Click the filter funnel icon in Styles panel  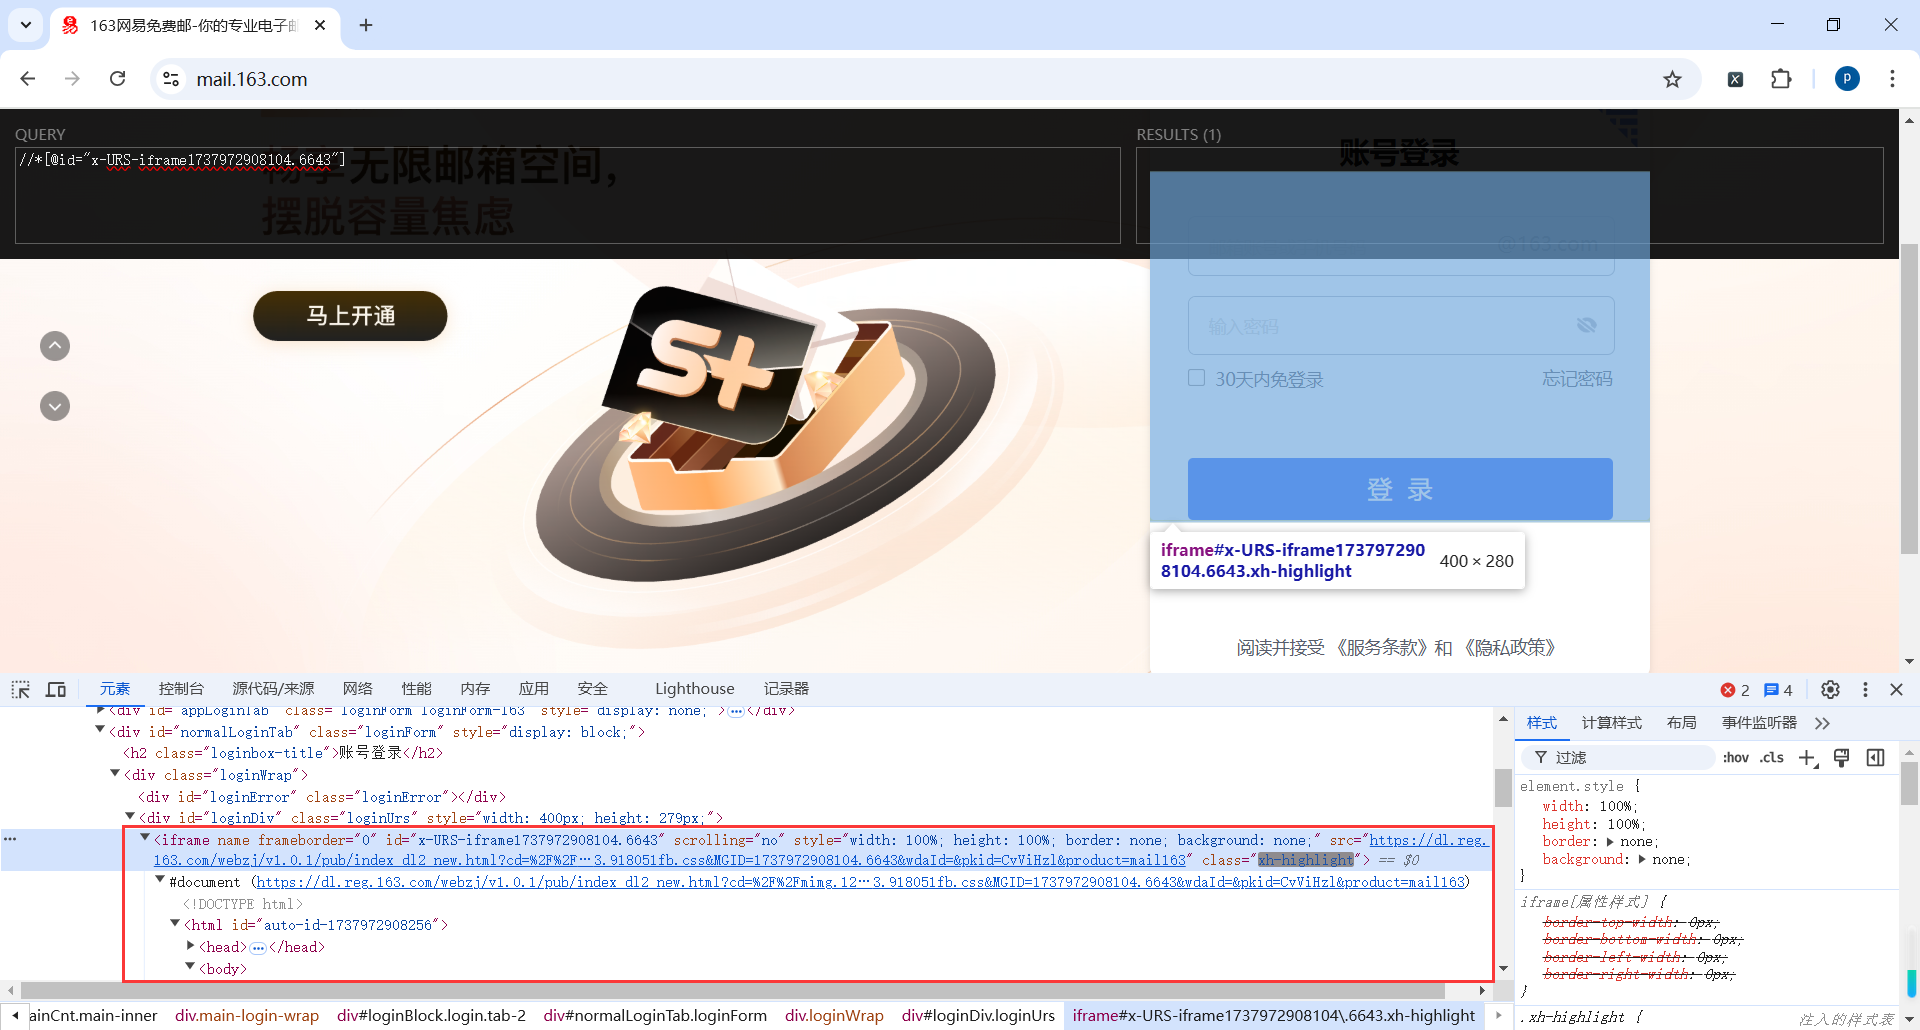[x=1541, y=758]
